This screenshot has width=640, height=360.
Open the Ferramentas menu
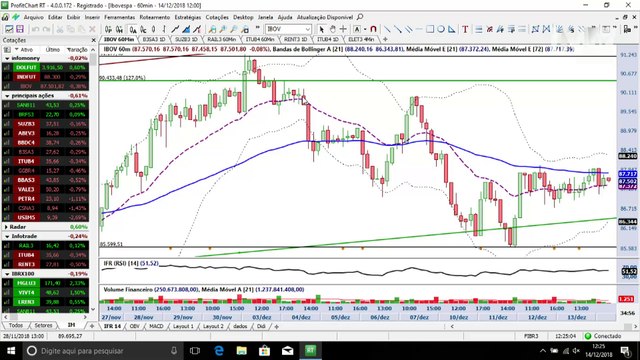click(119, 17)
